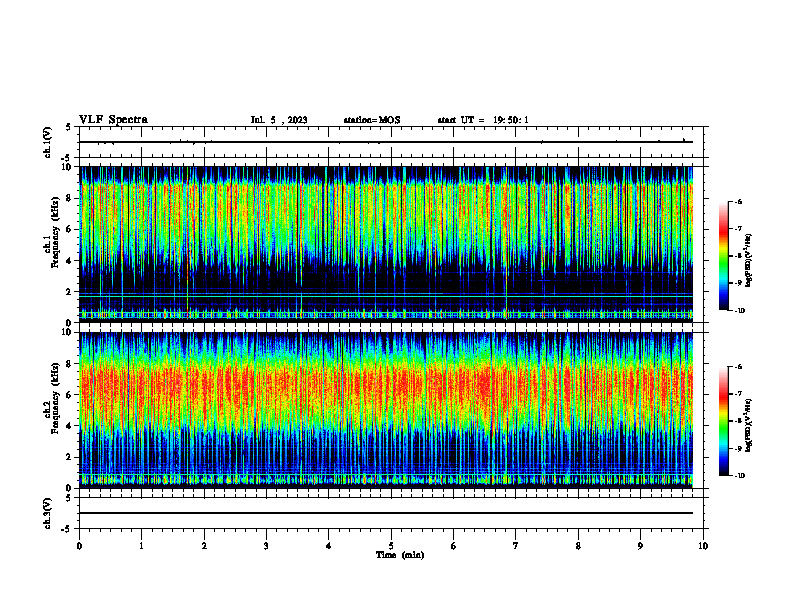Select the date text "Jul. 5, 2023"
The image size is (792, 612).
(279, 120)
